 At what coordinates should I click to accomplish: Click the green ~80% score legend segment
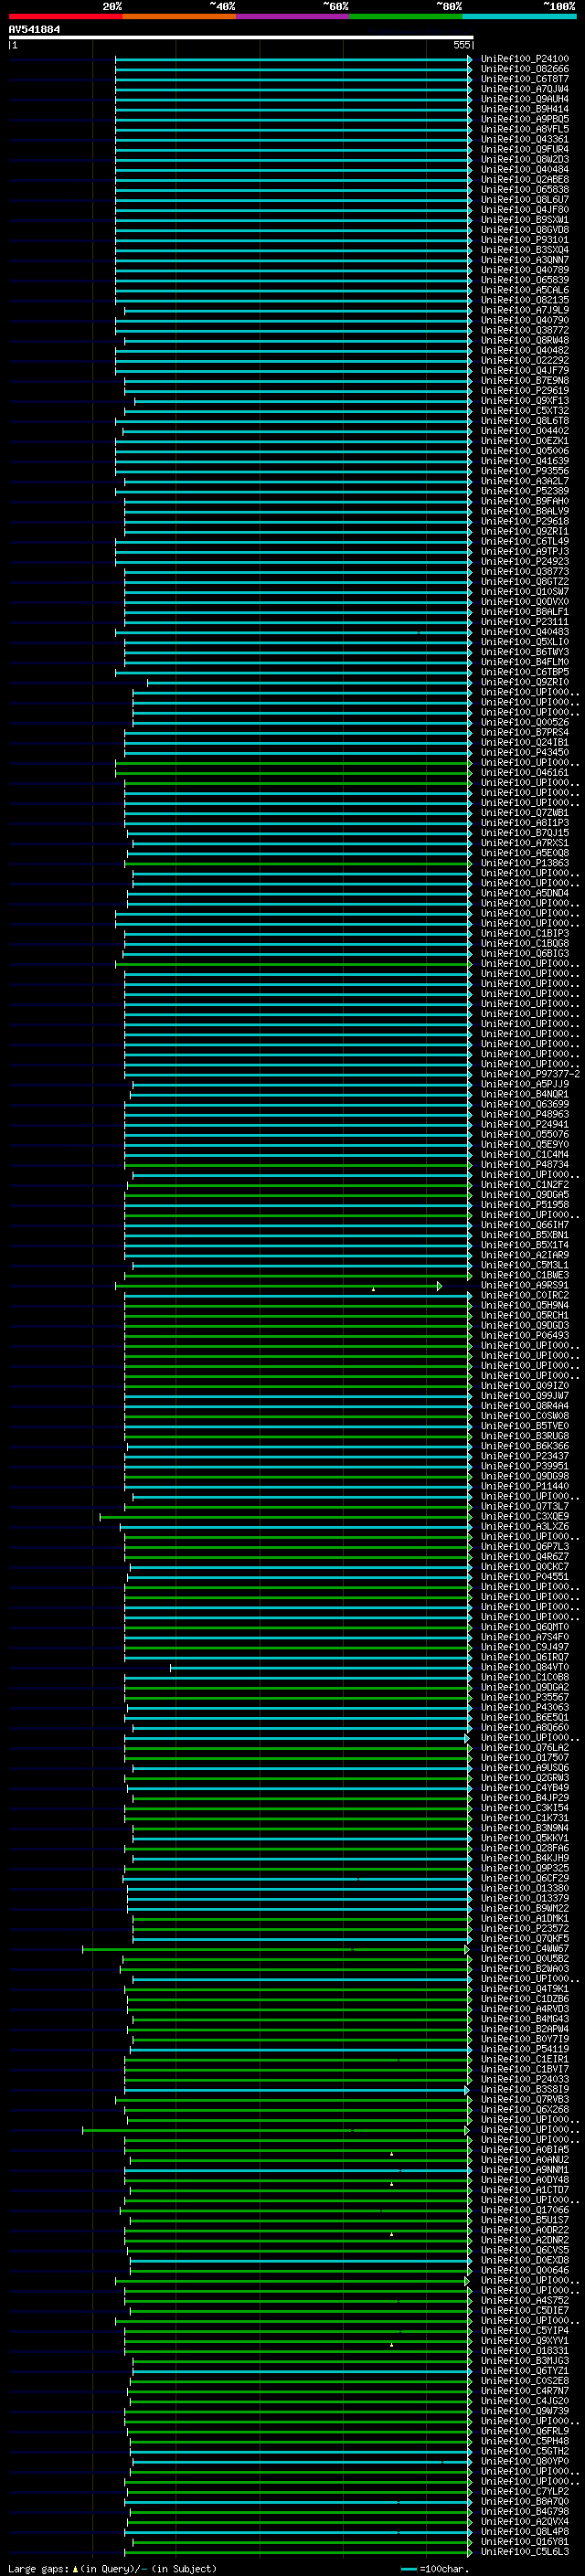[406, 16]
